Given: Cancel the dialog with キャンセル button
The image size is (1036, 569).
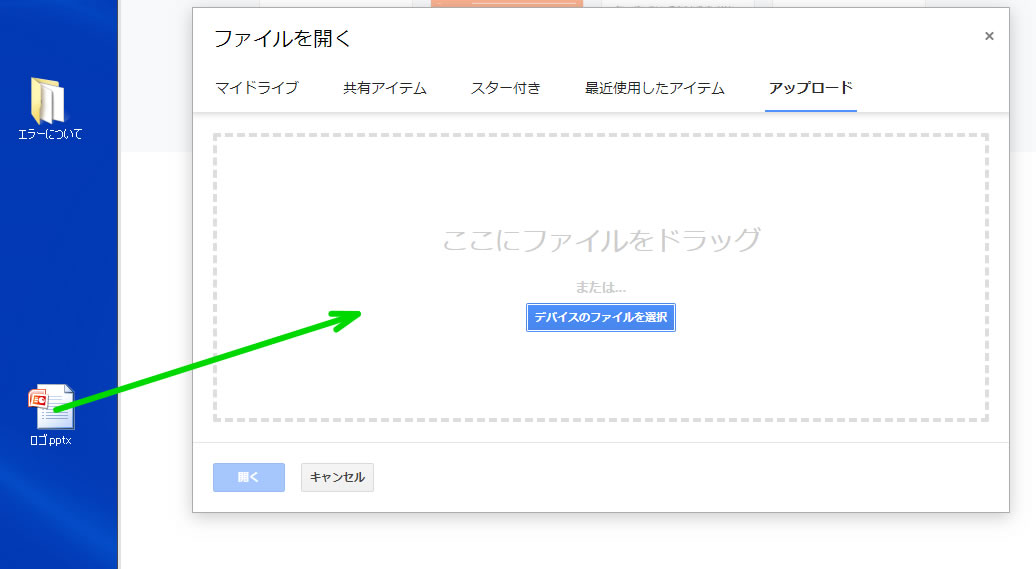Looking at the screenshot, I should point(337,477).
